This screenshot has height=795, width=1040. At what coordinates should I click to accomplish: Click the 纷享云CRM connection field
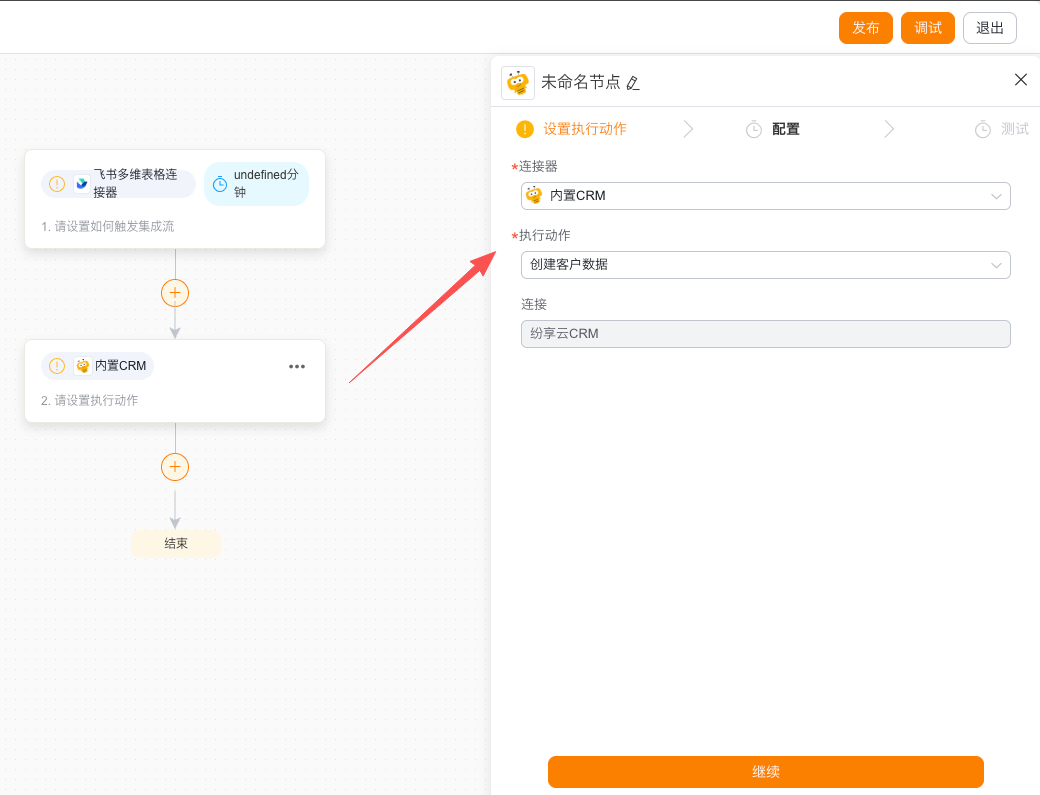765,334
